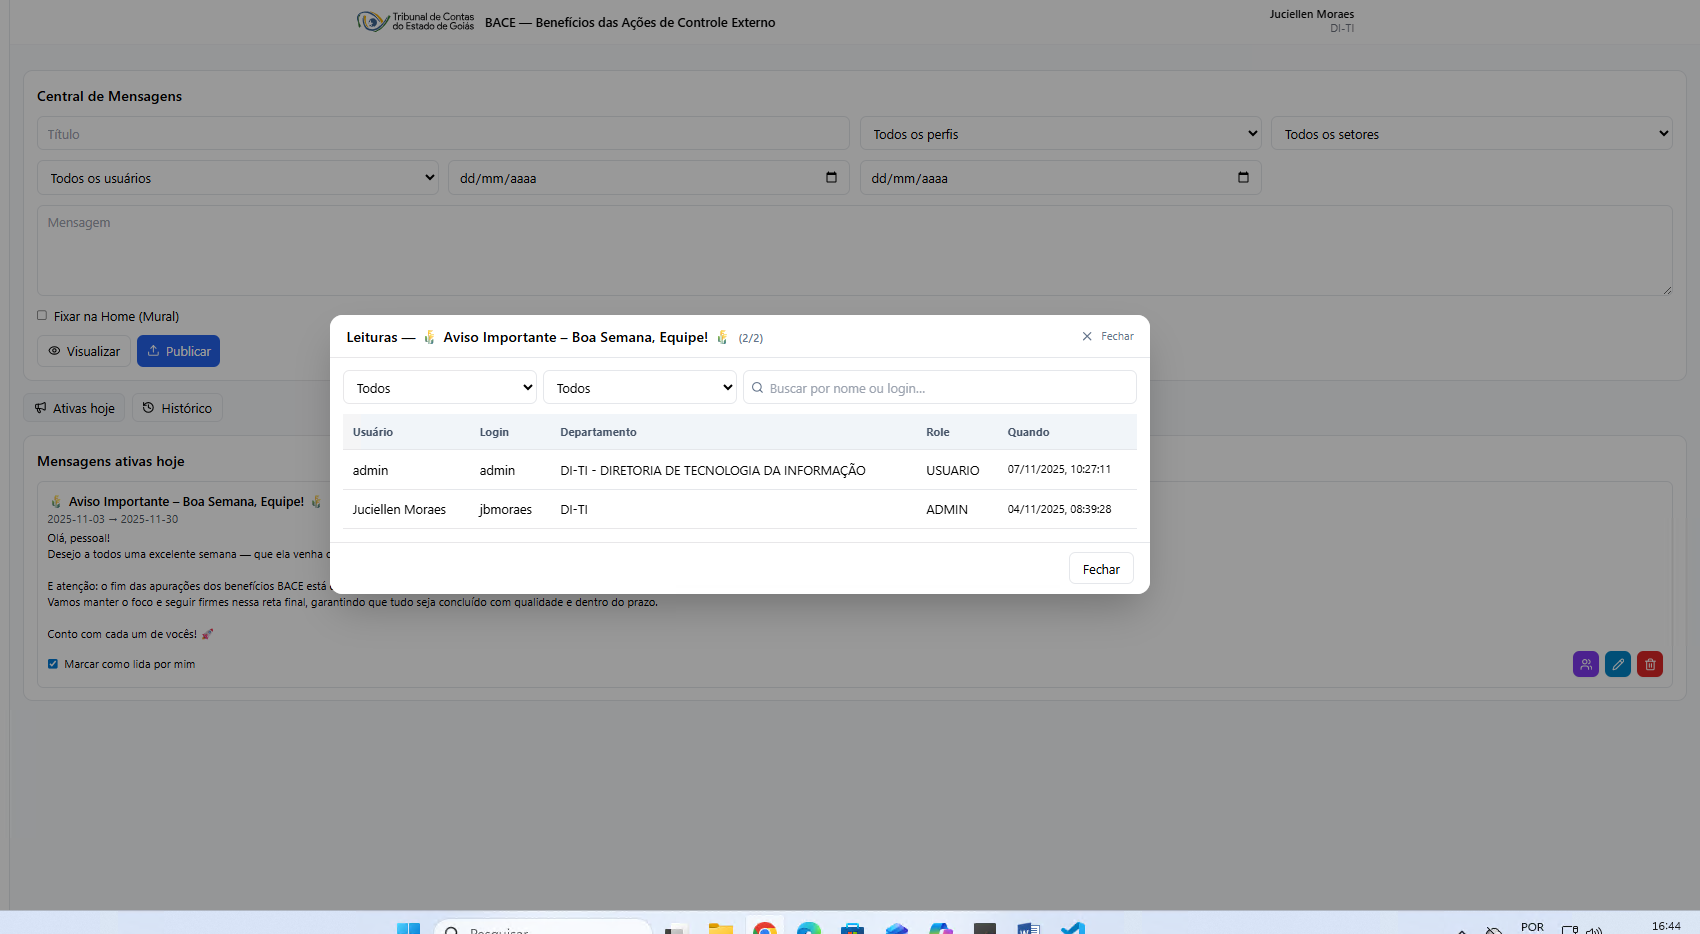This screenshot has width=1700, height=934.
Task: Toggle Fixar na Home (Mural) checkbox
Action: (42, 316)
